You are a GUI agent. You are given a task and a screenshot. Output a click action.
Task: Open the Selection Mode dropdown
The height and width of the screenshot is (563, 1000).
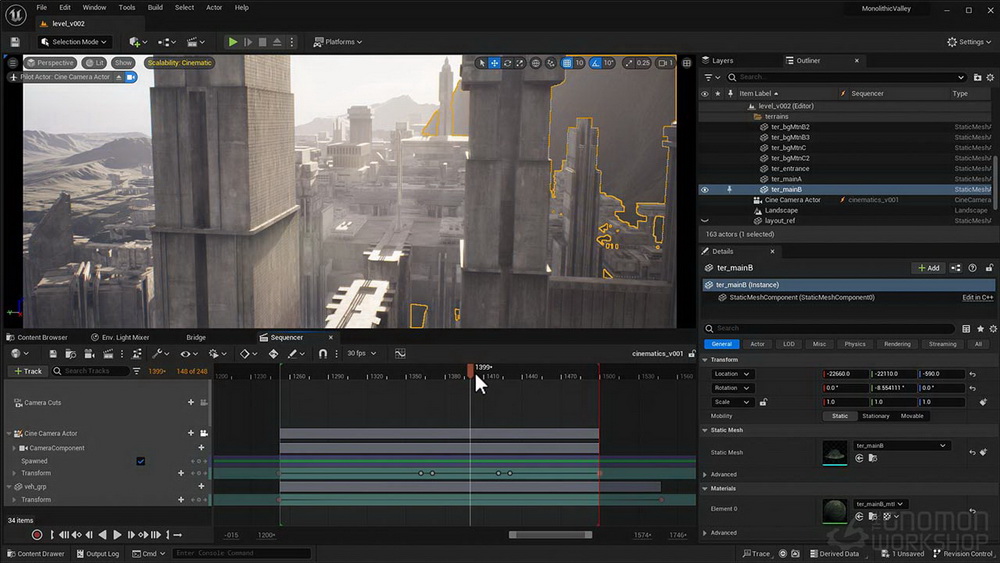click(x=74, y=42)
